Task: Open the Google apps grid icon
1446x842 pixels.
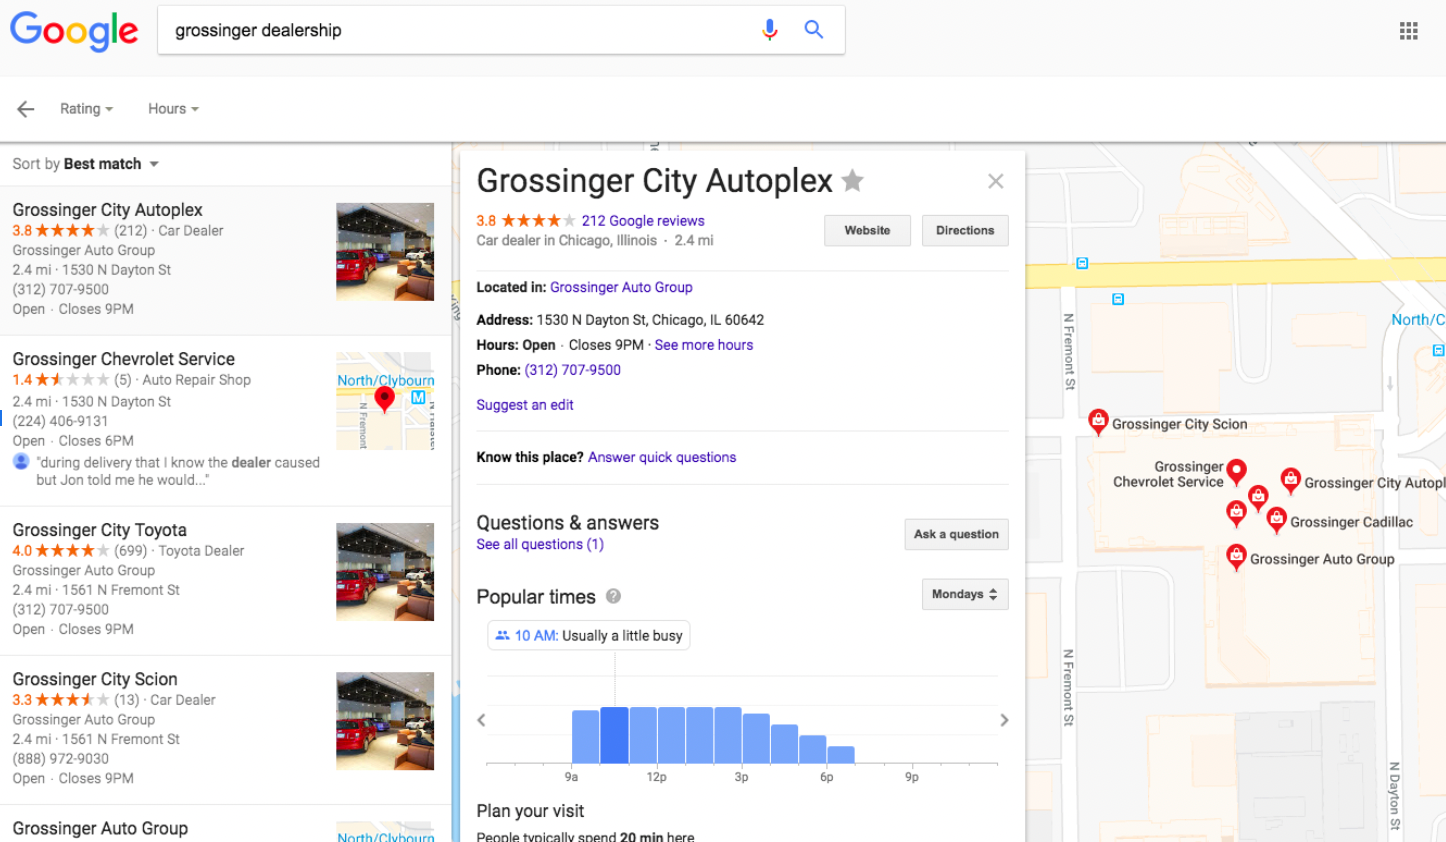Action: (1409, 30)
